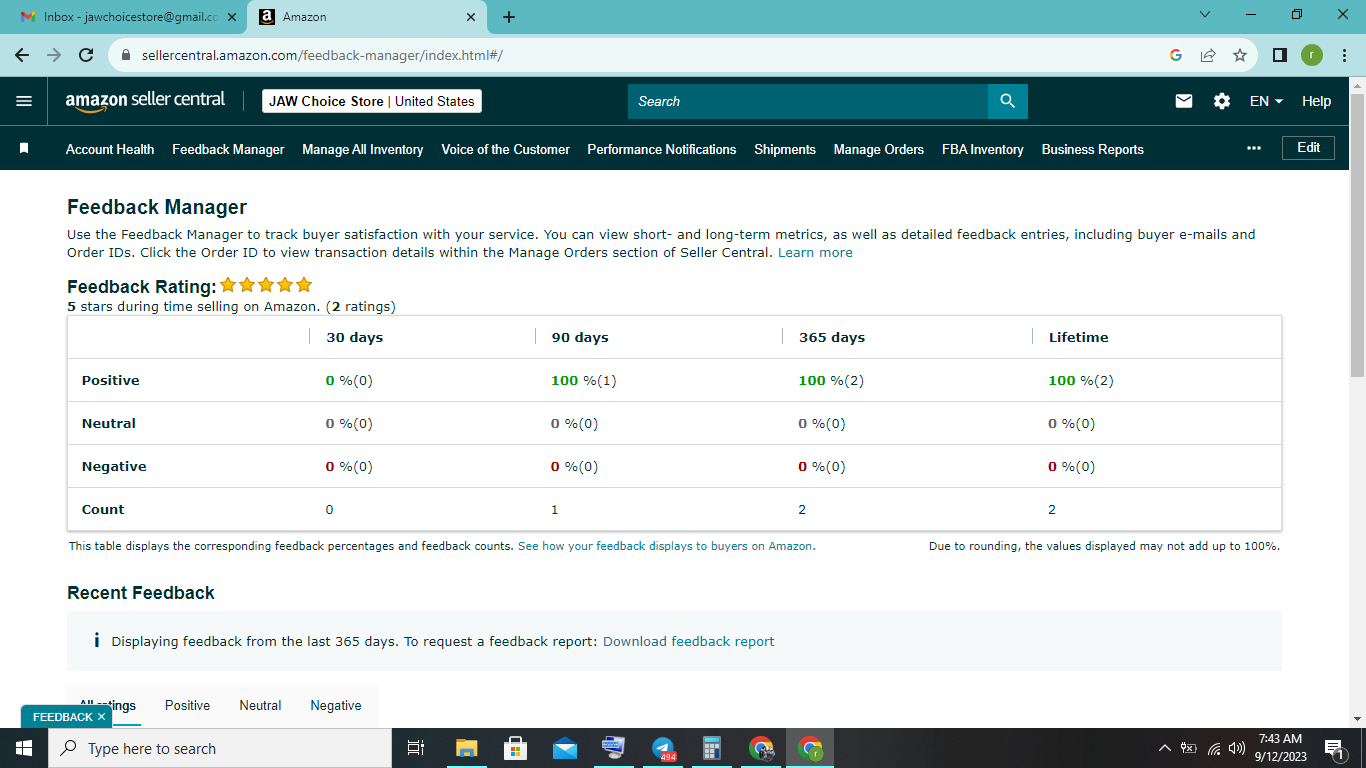
Task: Open the messages envelope icon
Action: point(1184,101)
